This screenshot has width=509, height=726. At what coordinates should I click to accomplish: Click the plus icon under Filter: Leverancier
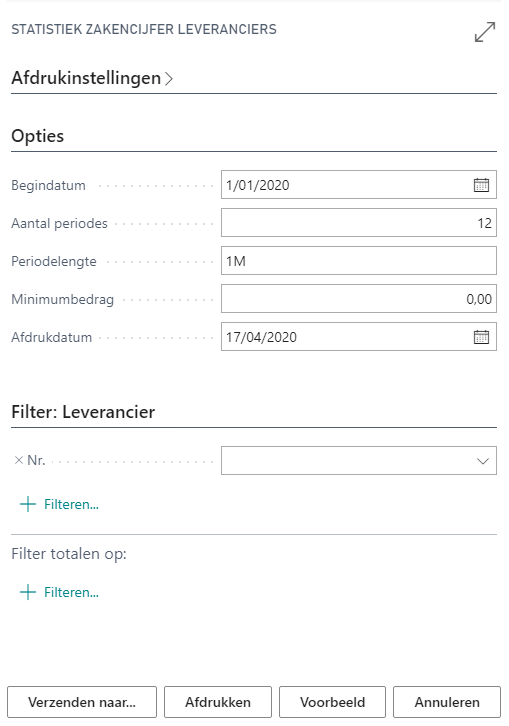(x=28, y=504)
